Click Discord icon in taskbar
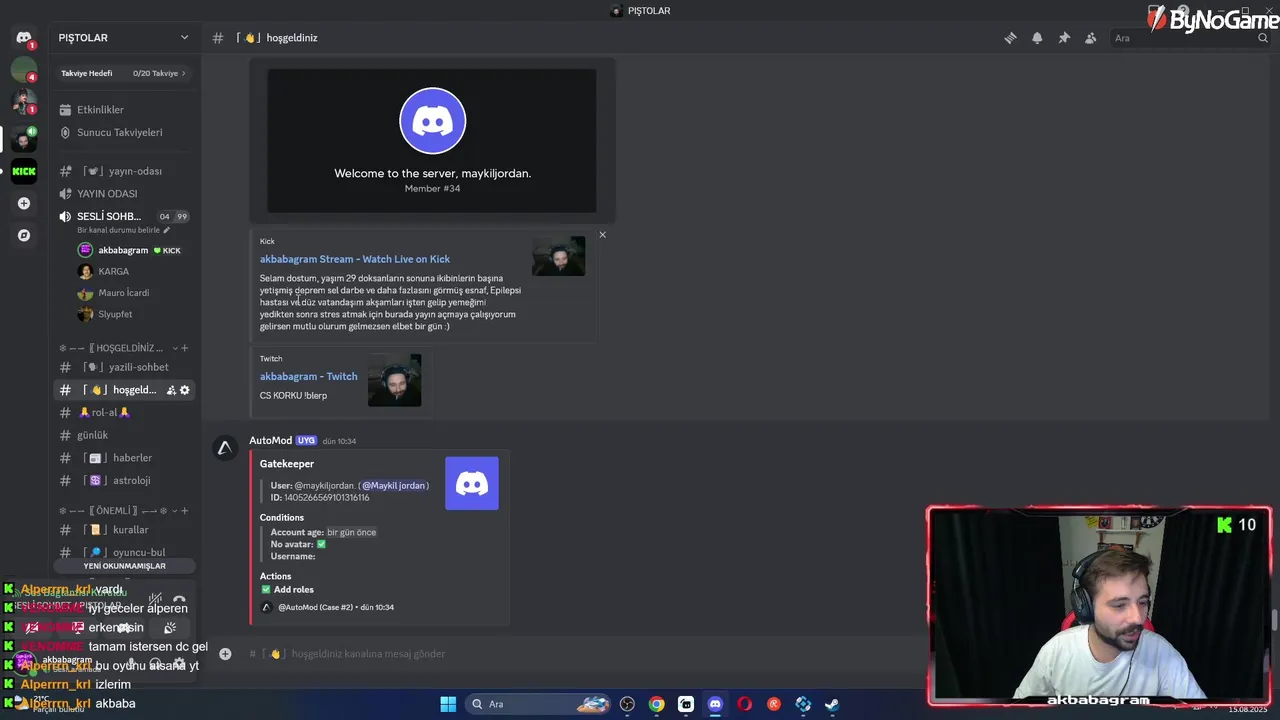The image size is (1280, 720). 715,704
